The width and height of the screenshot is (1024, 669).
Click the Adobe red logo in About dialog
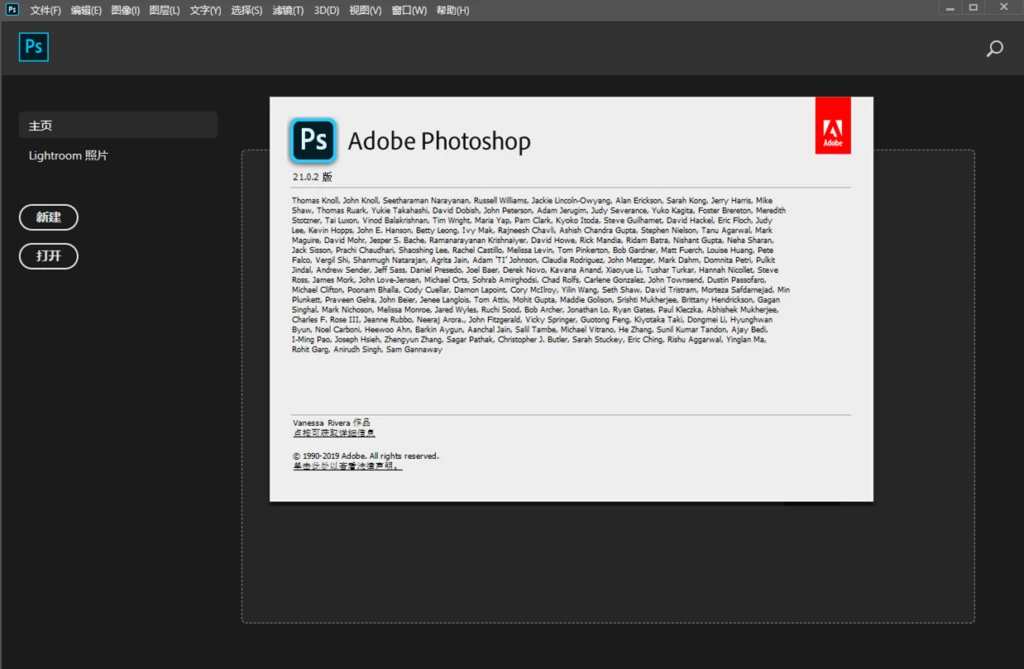coord(833,125)
